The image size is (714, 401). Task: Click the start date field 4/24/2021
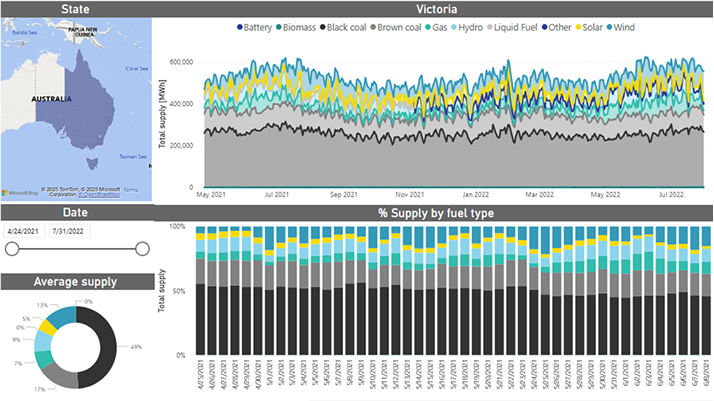pyautogui.click(x=25, y=229)
